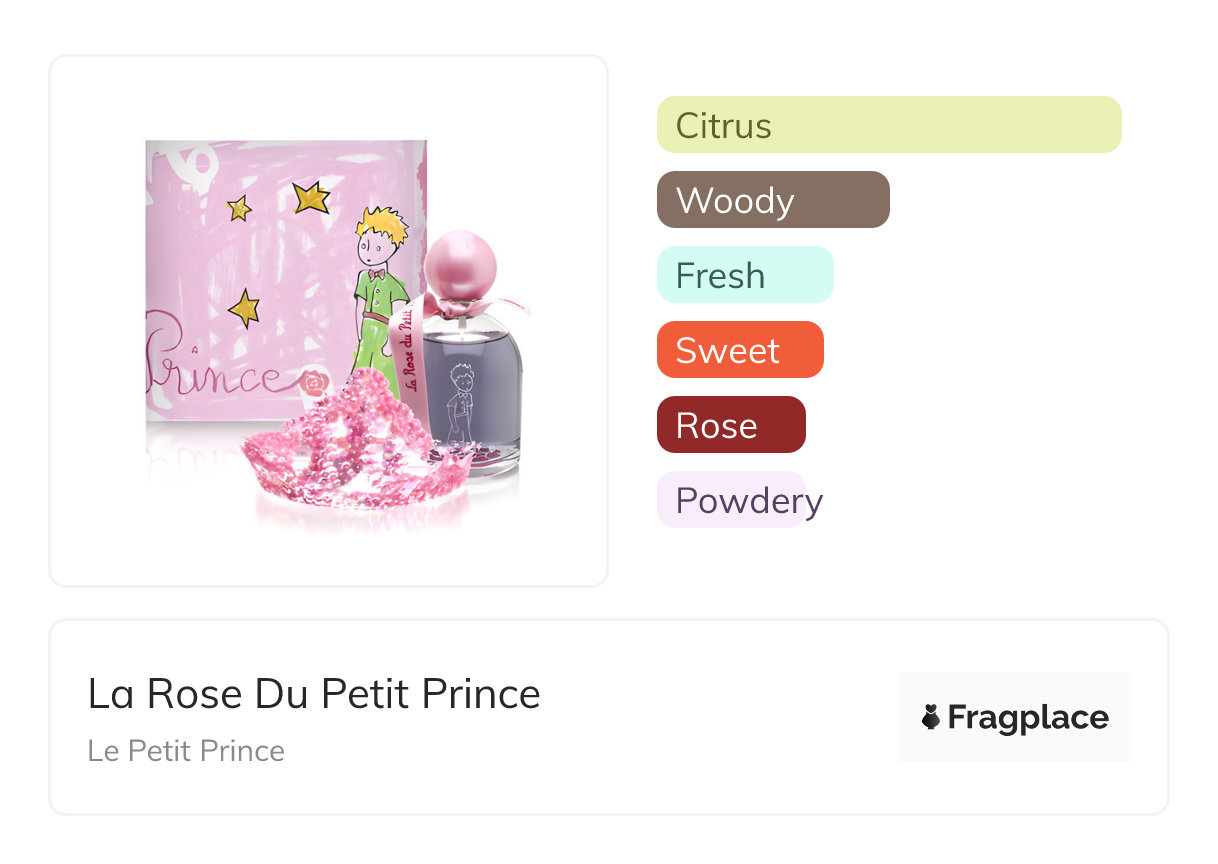Select the Woody accord bar

point(773,200)
